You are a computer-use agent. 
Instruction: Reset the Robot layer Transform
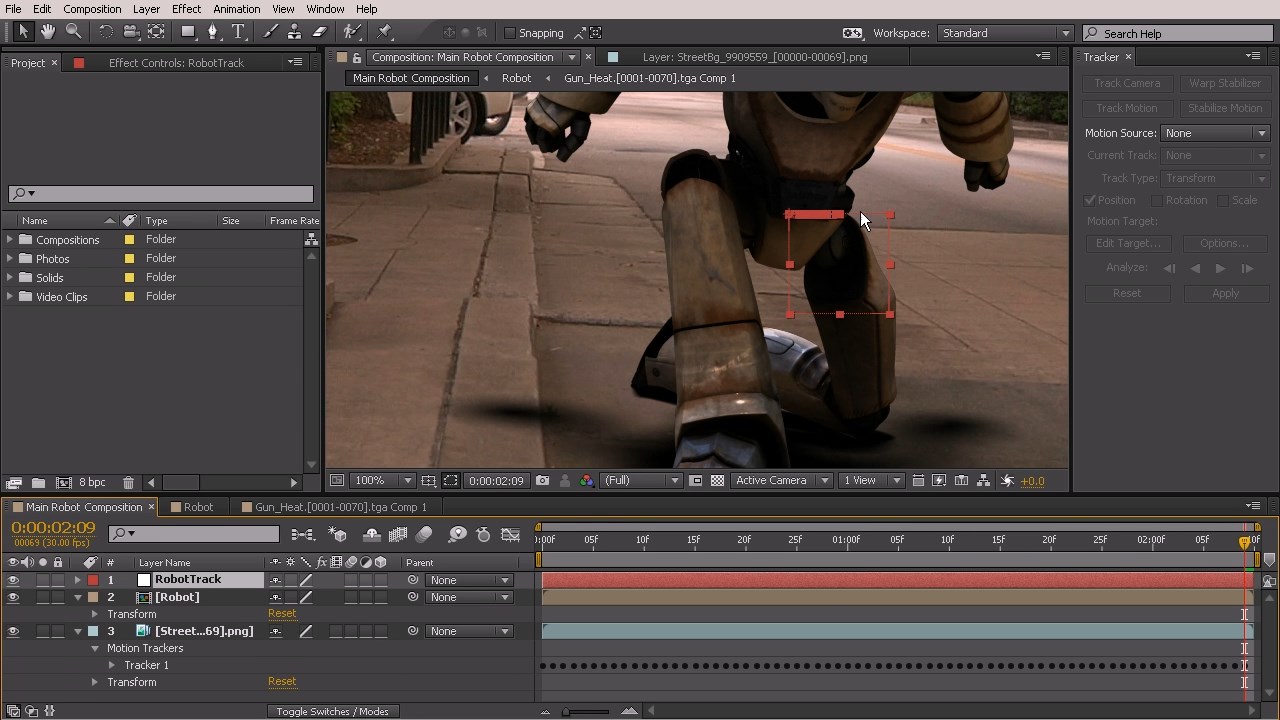pos(282,614)
